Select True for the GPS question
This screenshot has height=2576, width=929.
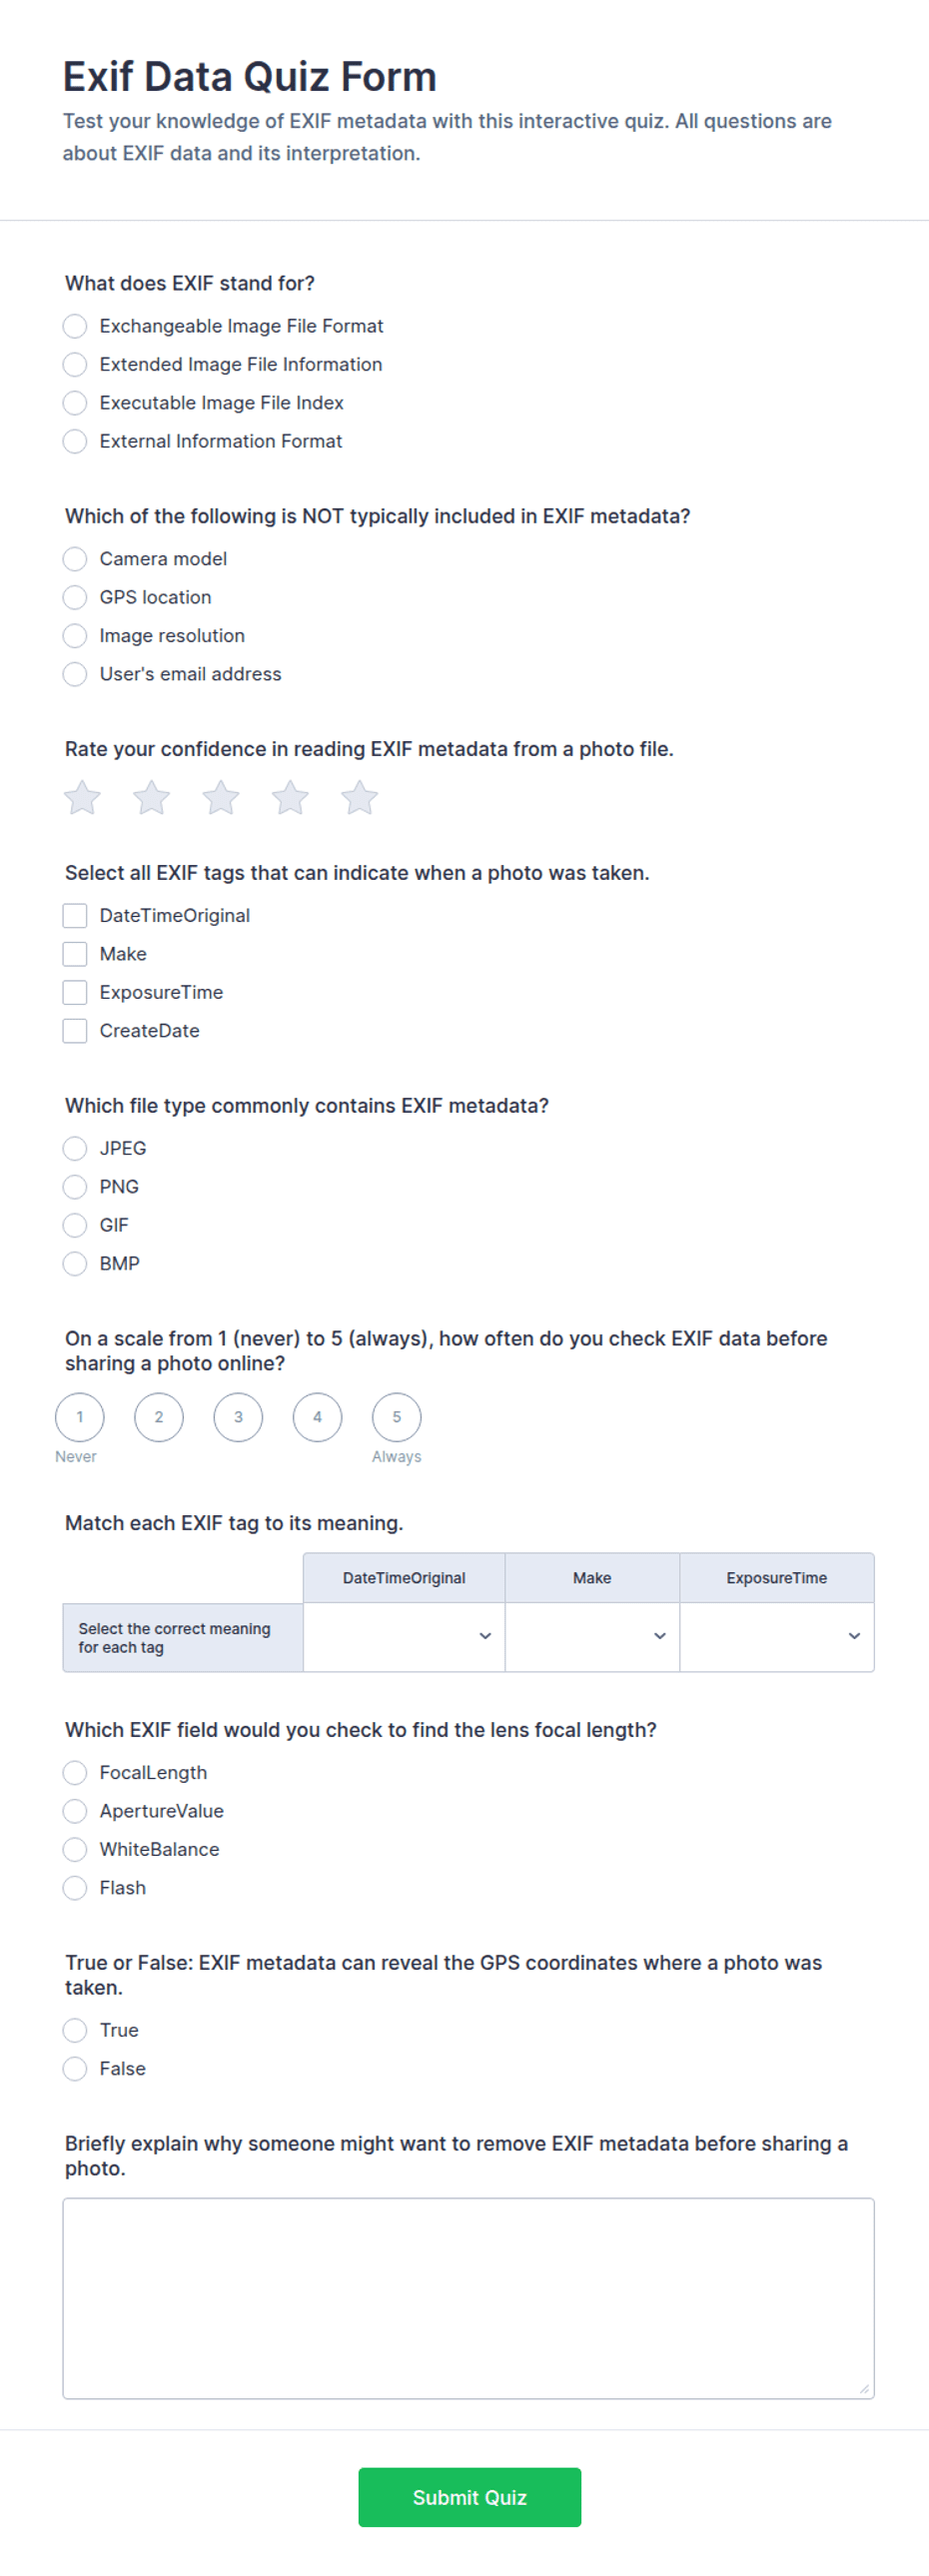point(75,2030)
